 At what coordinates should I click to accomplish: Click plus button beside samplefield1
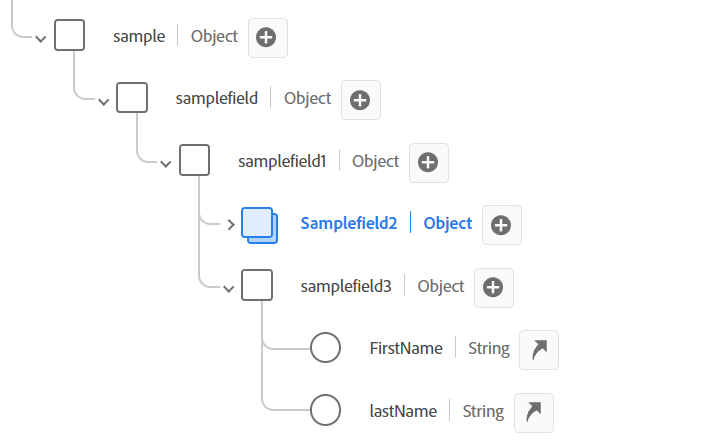pyautogui.click(x=429, y=163)
